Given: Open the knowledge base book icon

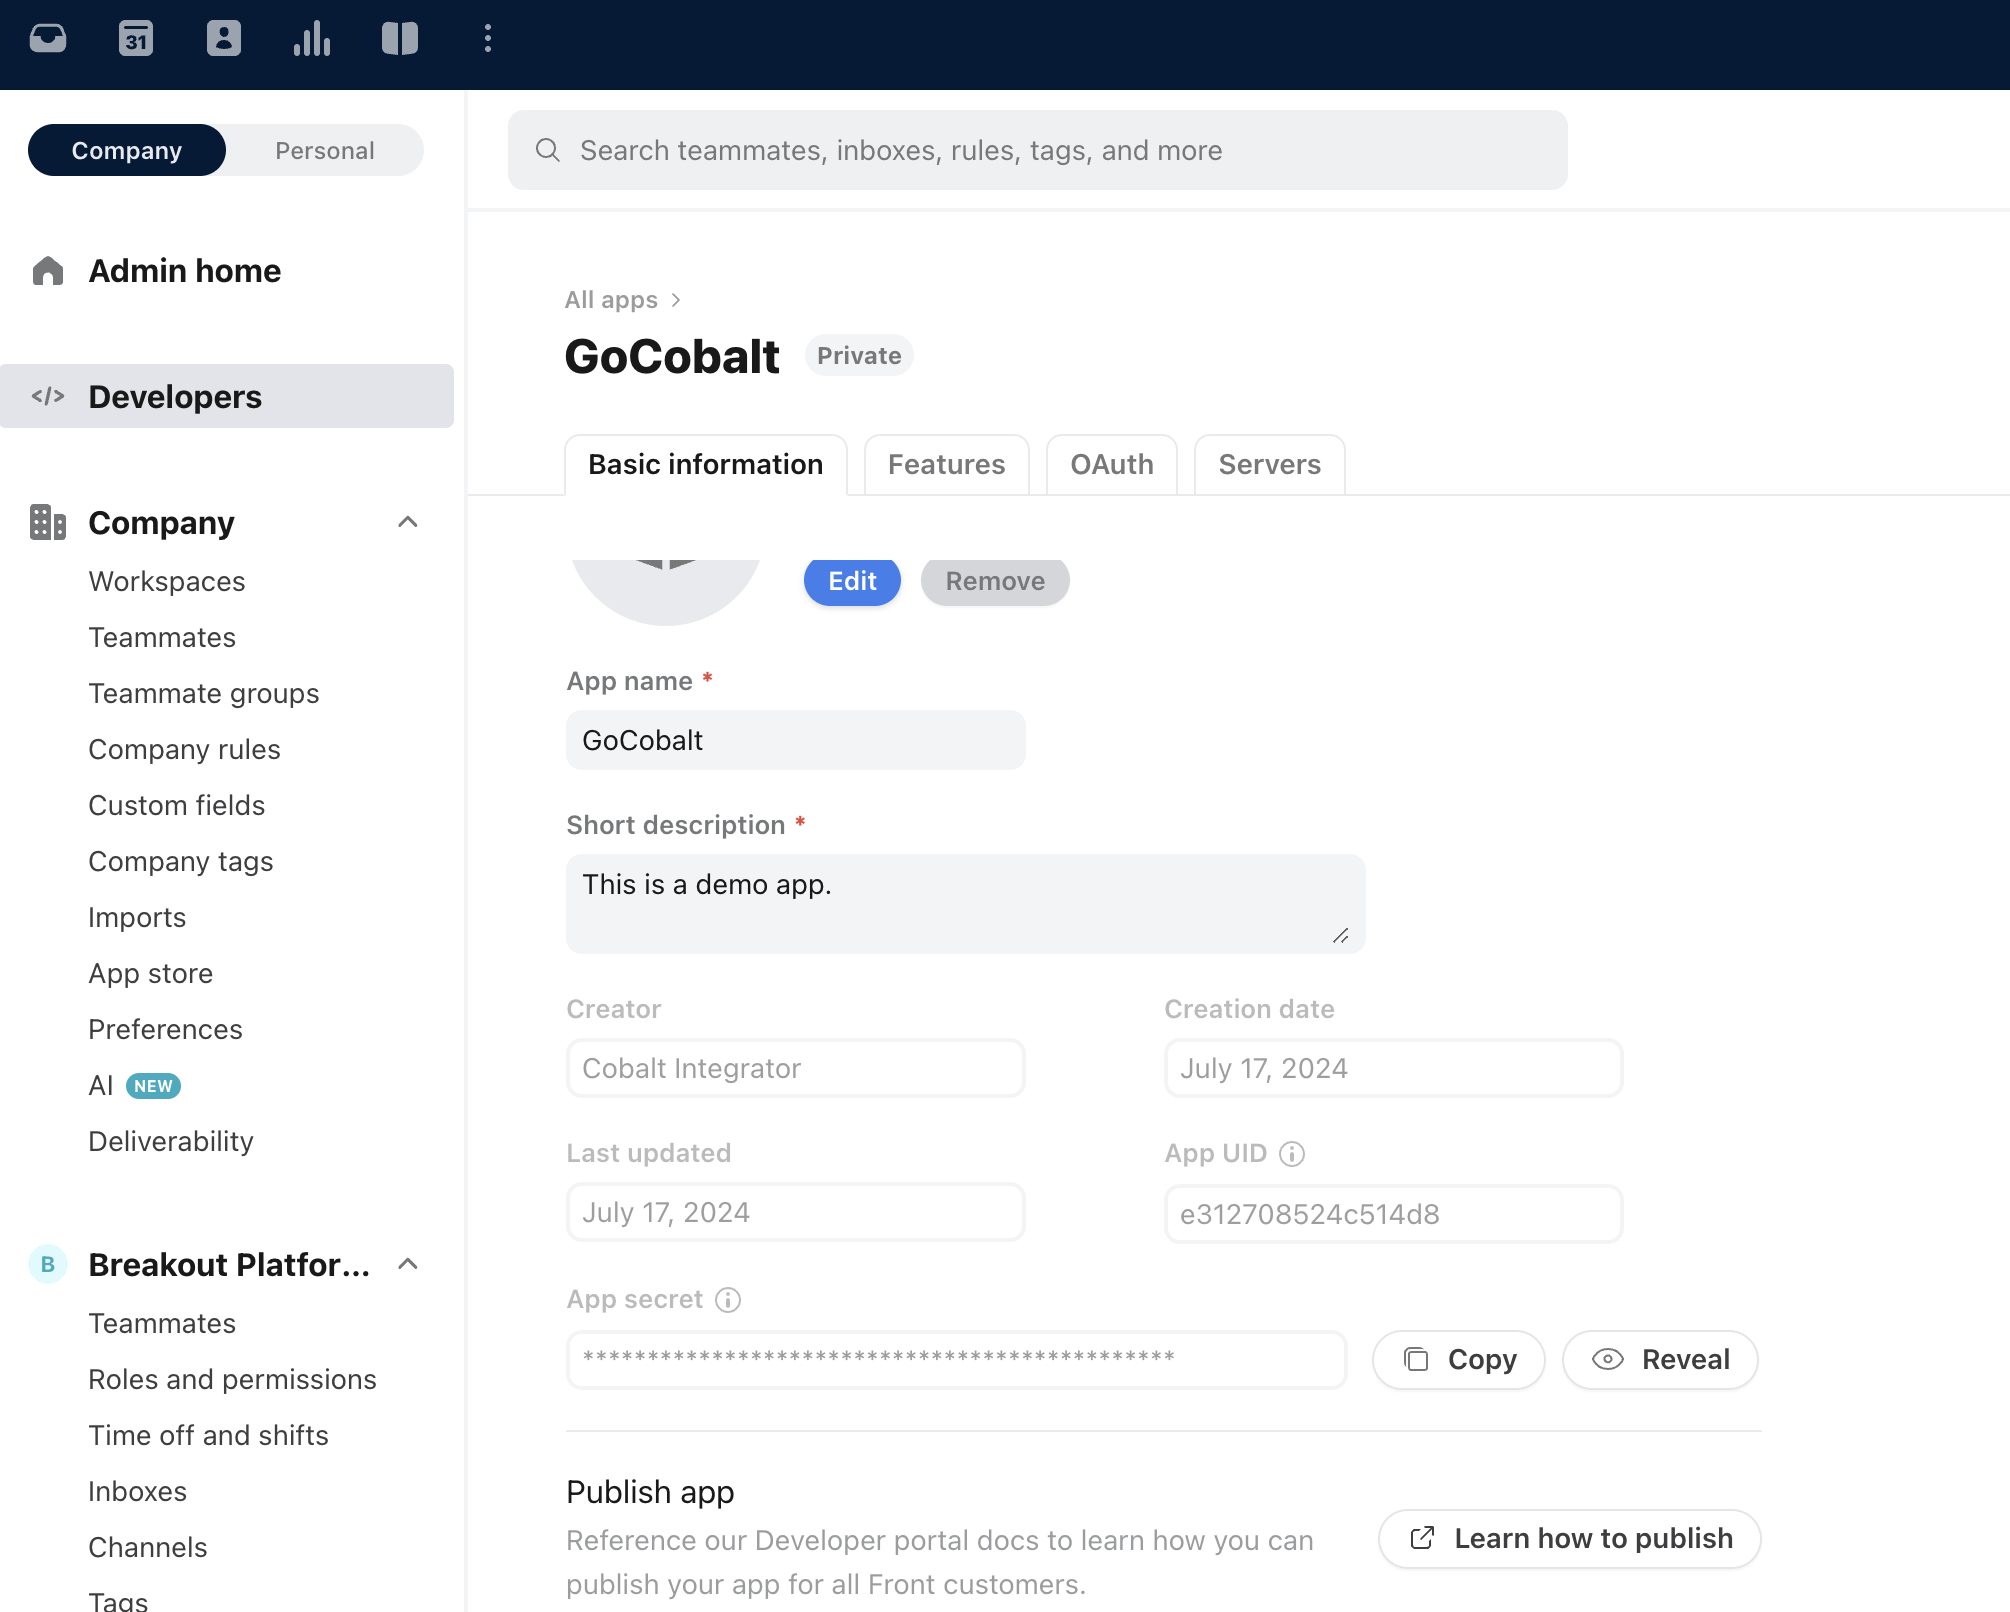Looking at the screenshot, I should click(x=400, y=39).
